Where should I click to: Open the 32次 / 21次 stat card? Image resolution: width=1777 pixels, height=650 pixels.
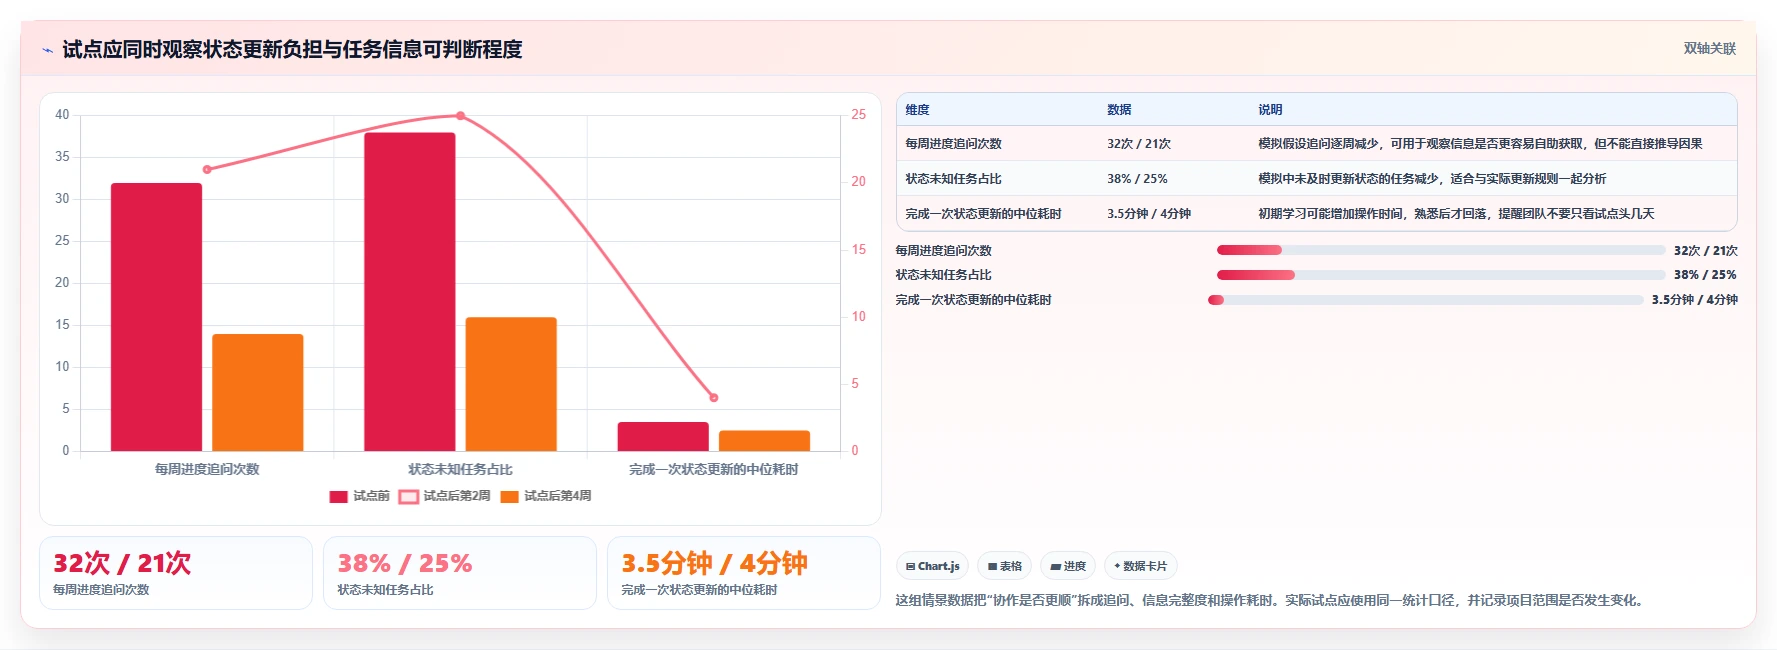point(176,573)
